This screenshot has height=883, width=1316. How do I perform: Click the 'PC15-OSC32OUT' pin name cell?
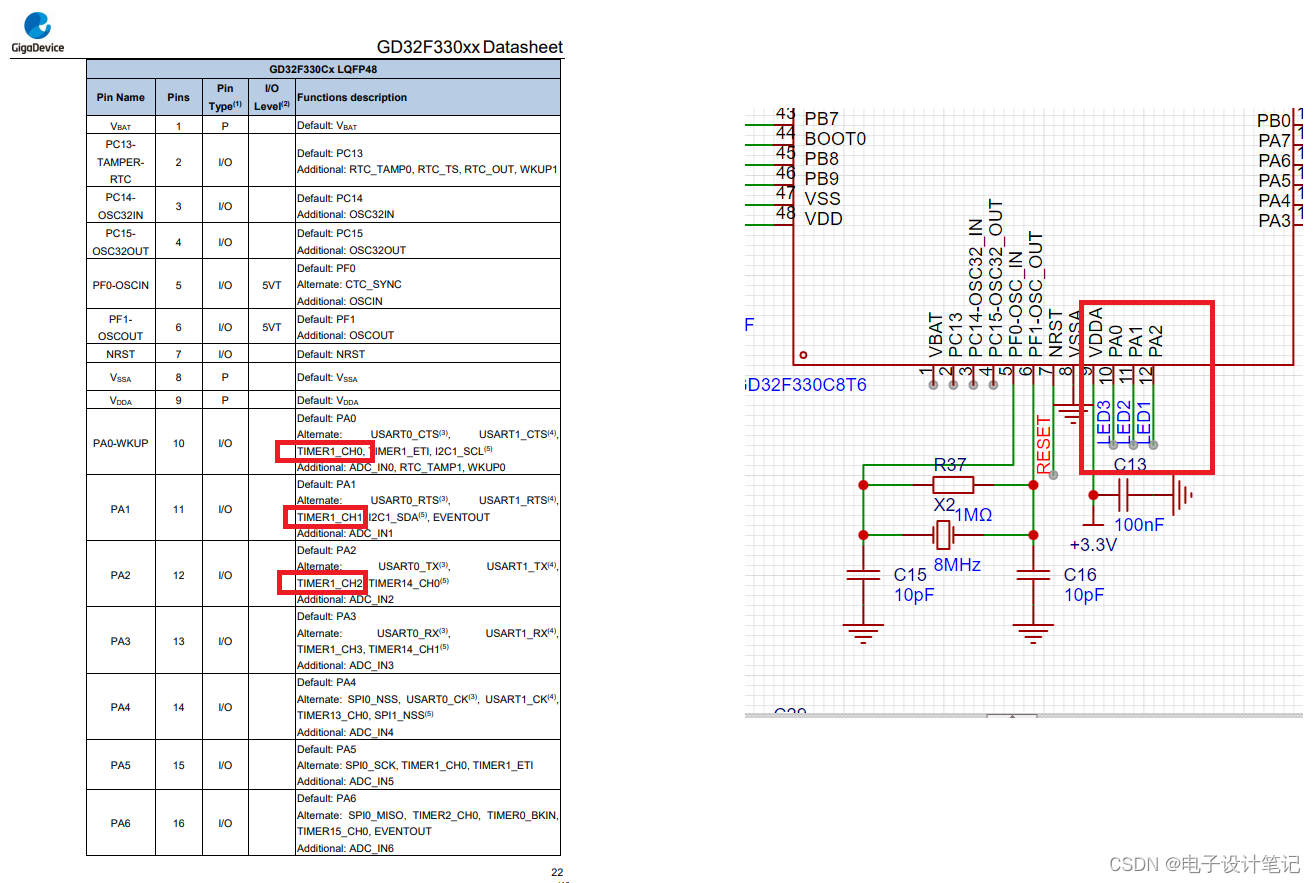click(x=120, y=241)
